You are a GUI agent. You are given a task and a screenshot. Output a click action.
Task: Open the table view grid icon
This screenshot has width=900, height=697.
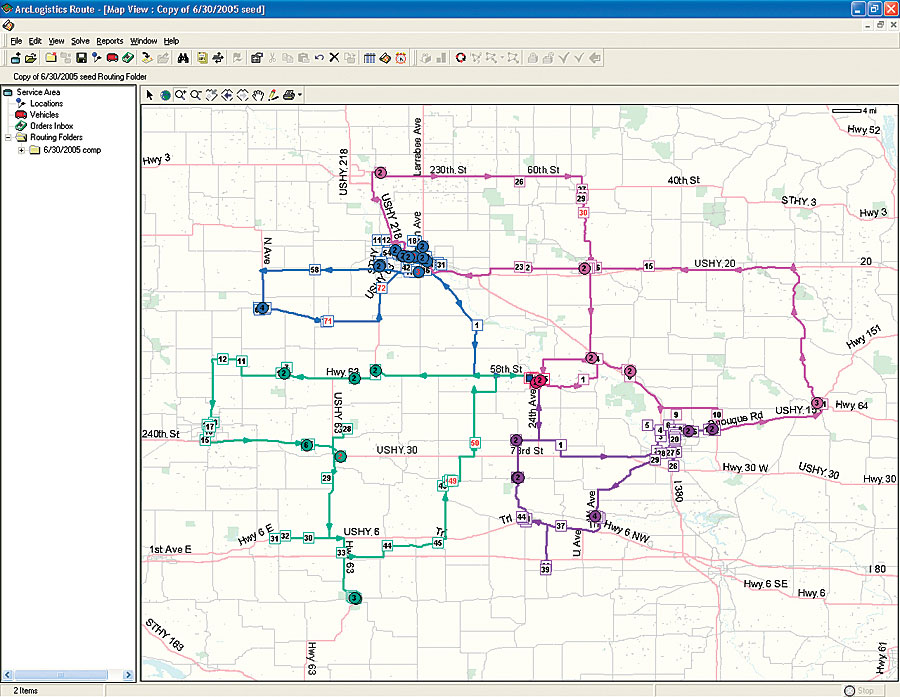coord(370,58)
